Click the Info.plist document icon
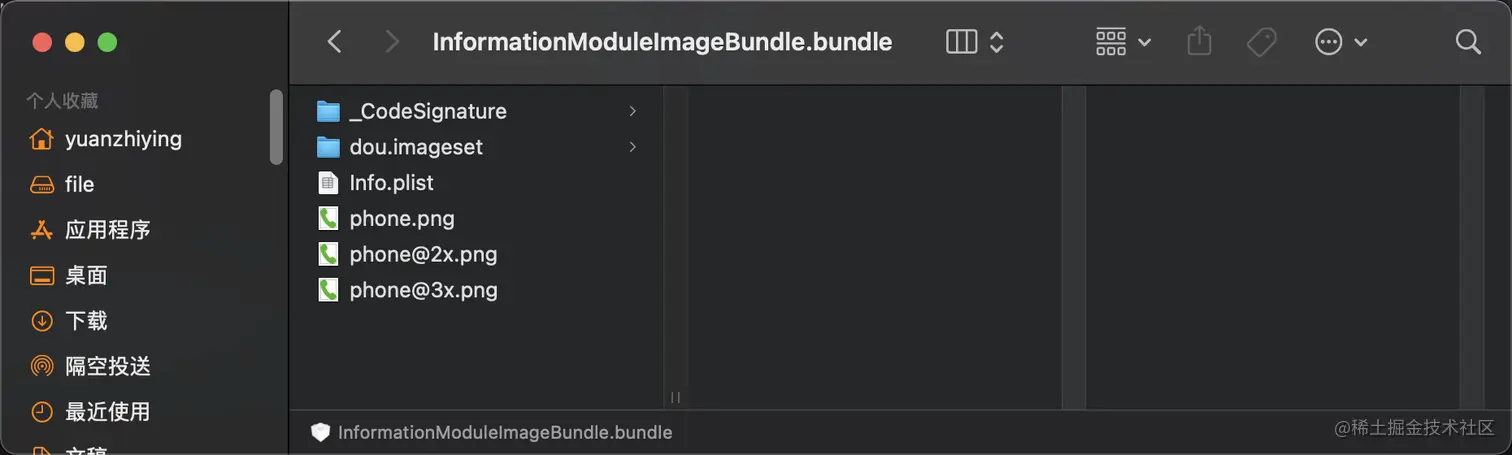1512x455 pixels. pyautogui.click(x=328, y=183)
